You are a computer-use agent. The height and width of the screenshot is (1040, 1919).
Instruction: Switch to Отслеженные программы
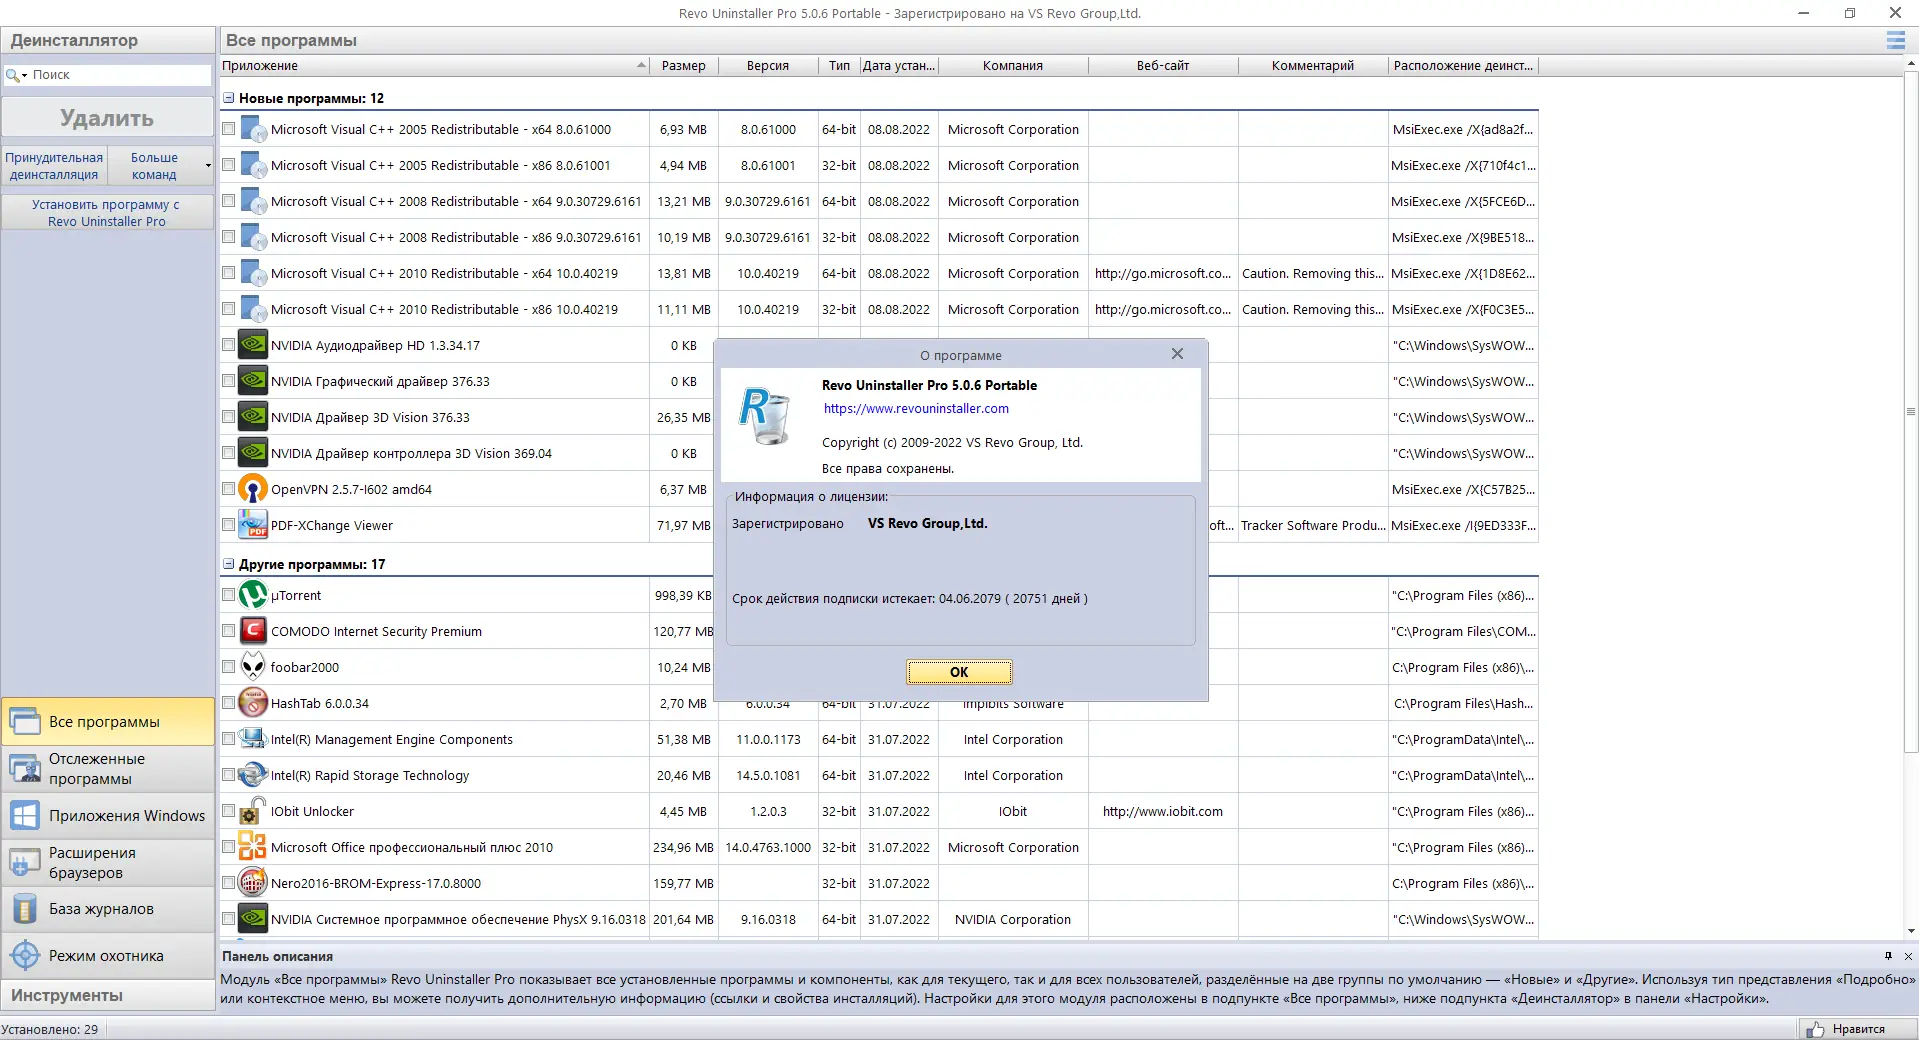click(x=108, y=769)
